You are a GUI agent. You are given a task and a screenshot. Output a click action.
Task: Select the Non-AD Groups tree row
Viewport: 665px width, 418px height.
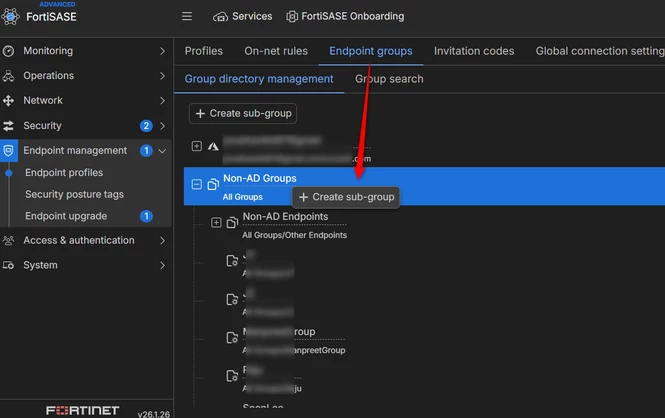424,186
